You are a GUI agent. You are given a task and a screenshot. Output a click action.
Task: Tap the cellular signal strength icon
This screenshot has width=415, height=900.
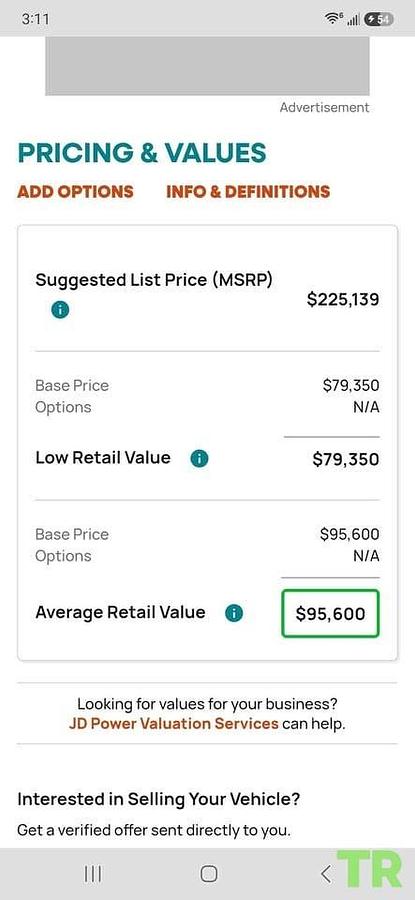(x=354, y=20)
